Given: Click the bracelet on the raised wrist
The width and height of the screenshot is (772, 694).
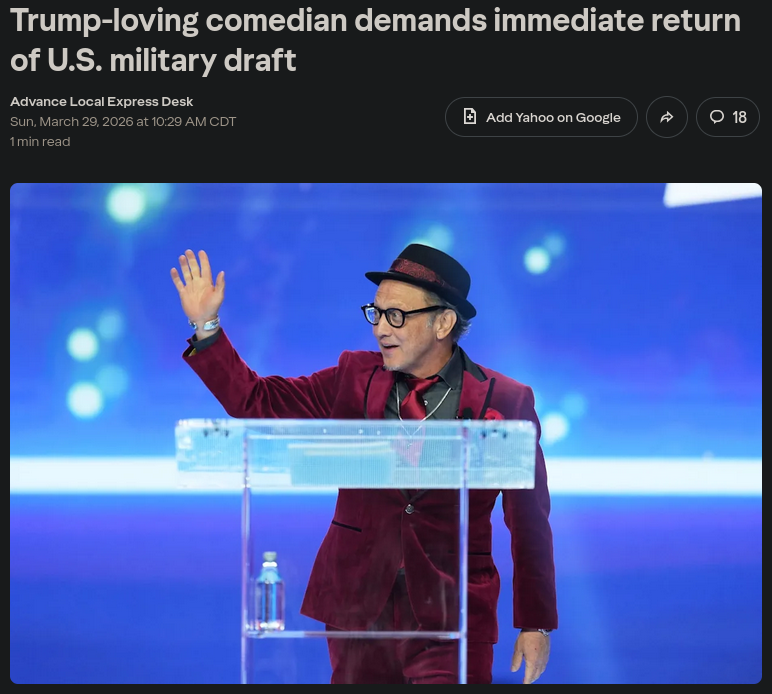Looking at the screenshot, I should [205, 324].
